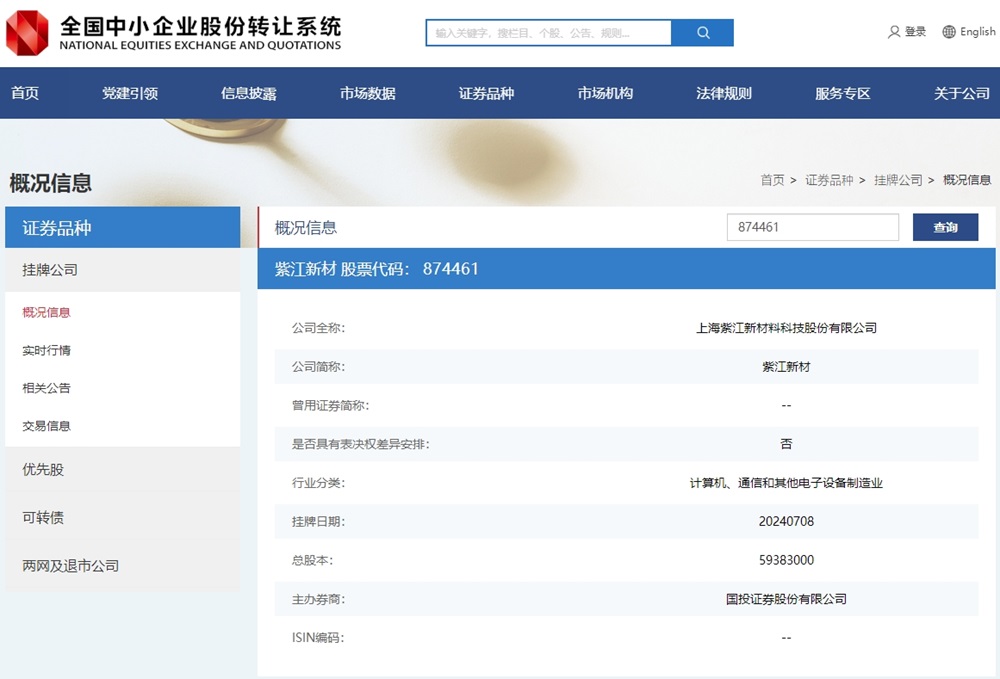The image size is (1000, 679).
Task: Click the magnifier search icon
Action: (x=703, y=32)
